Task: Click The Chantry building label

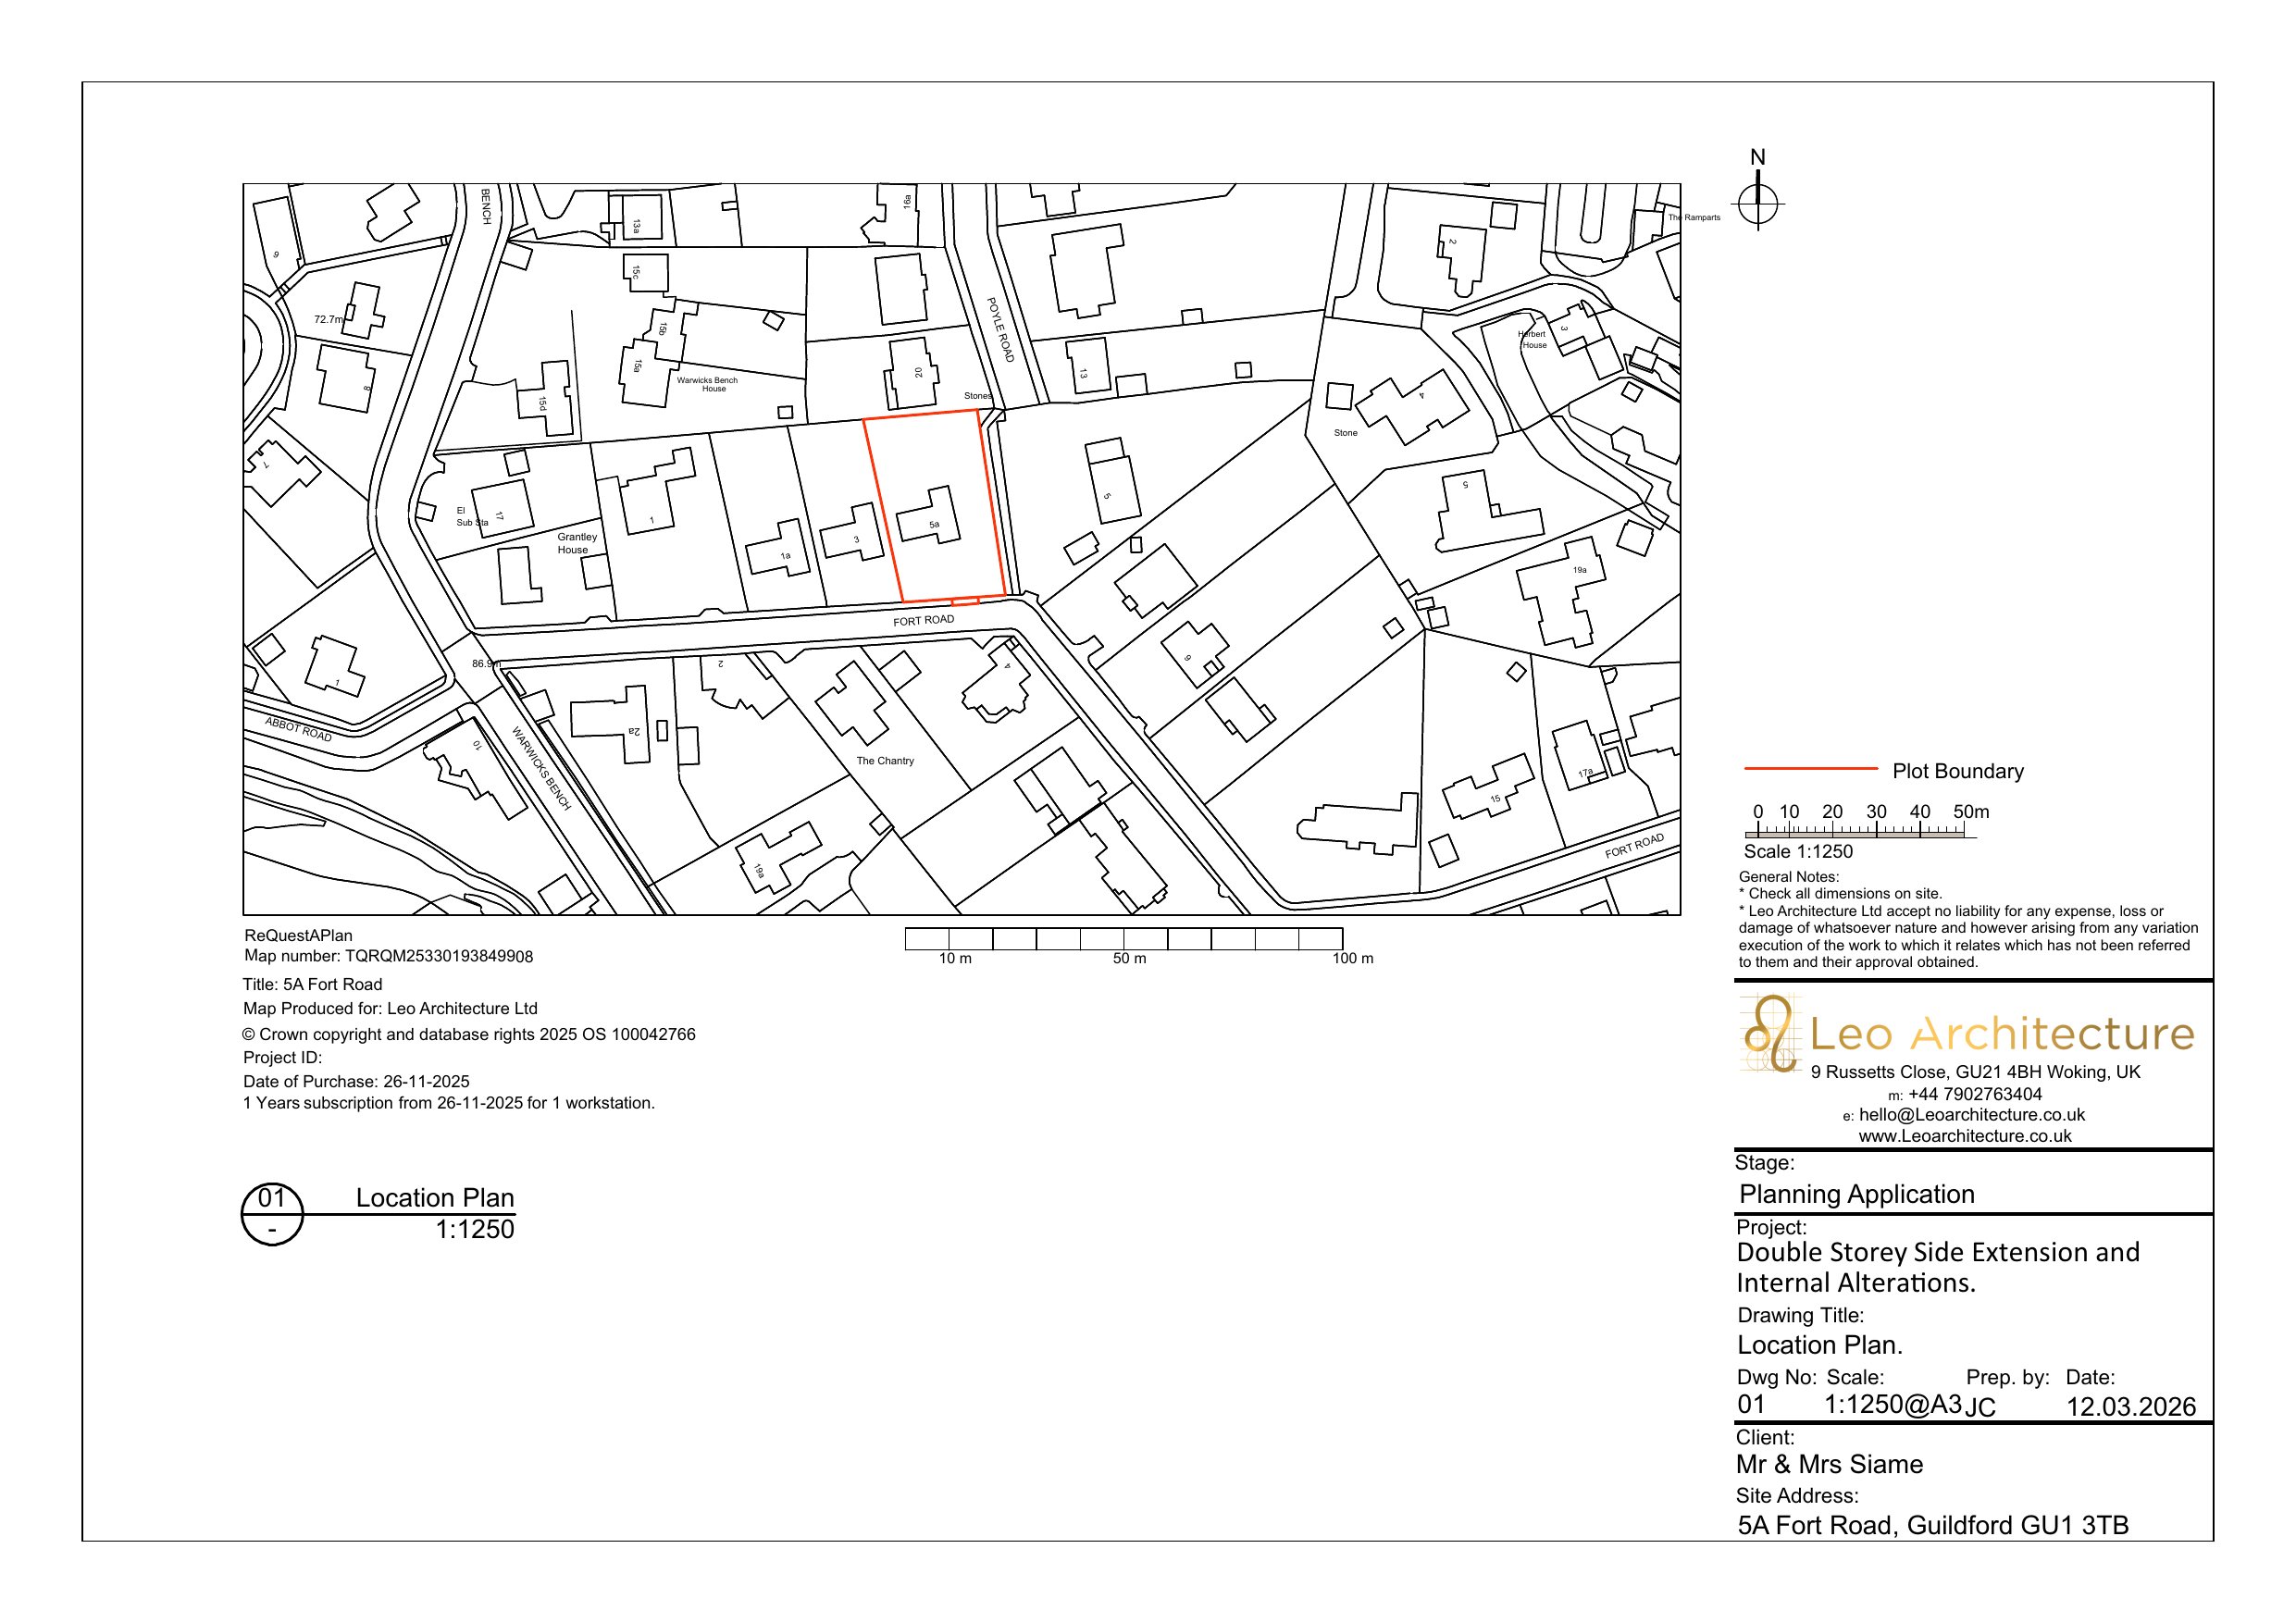Action: [x=885, y=761]
